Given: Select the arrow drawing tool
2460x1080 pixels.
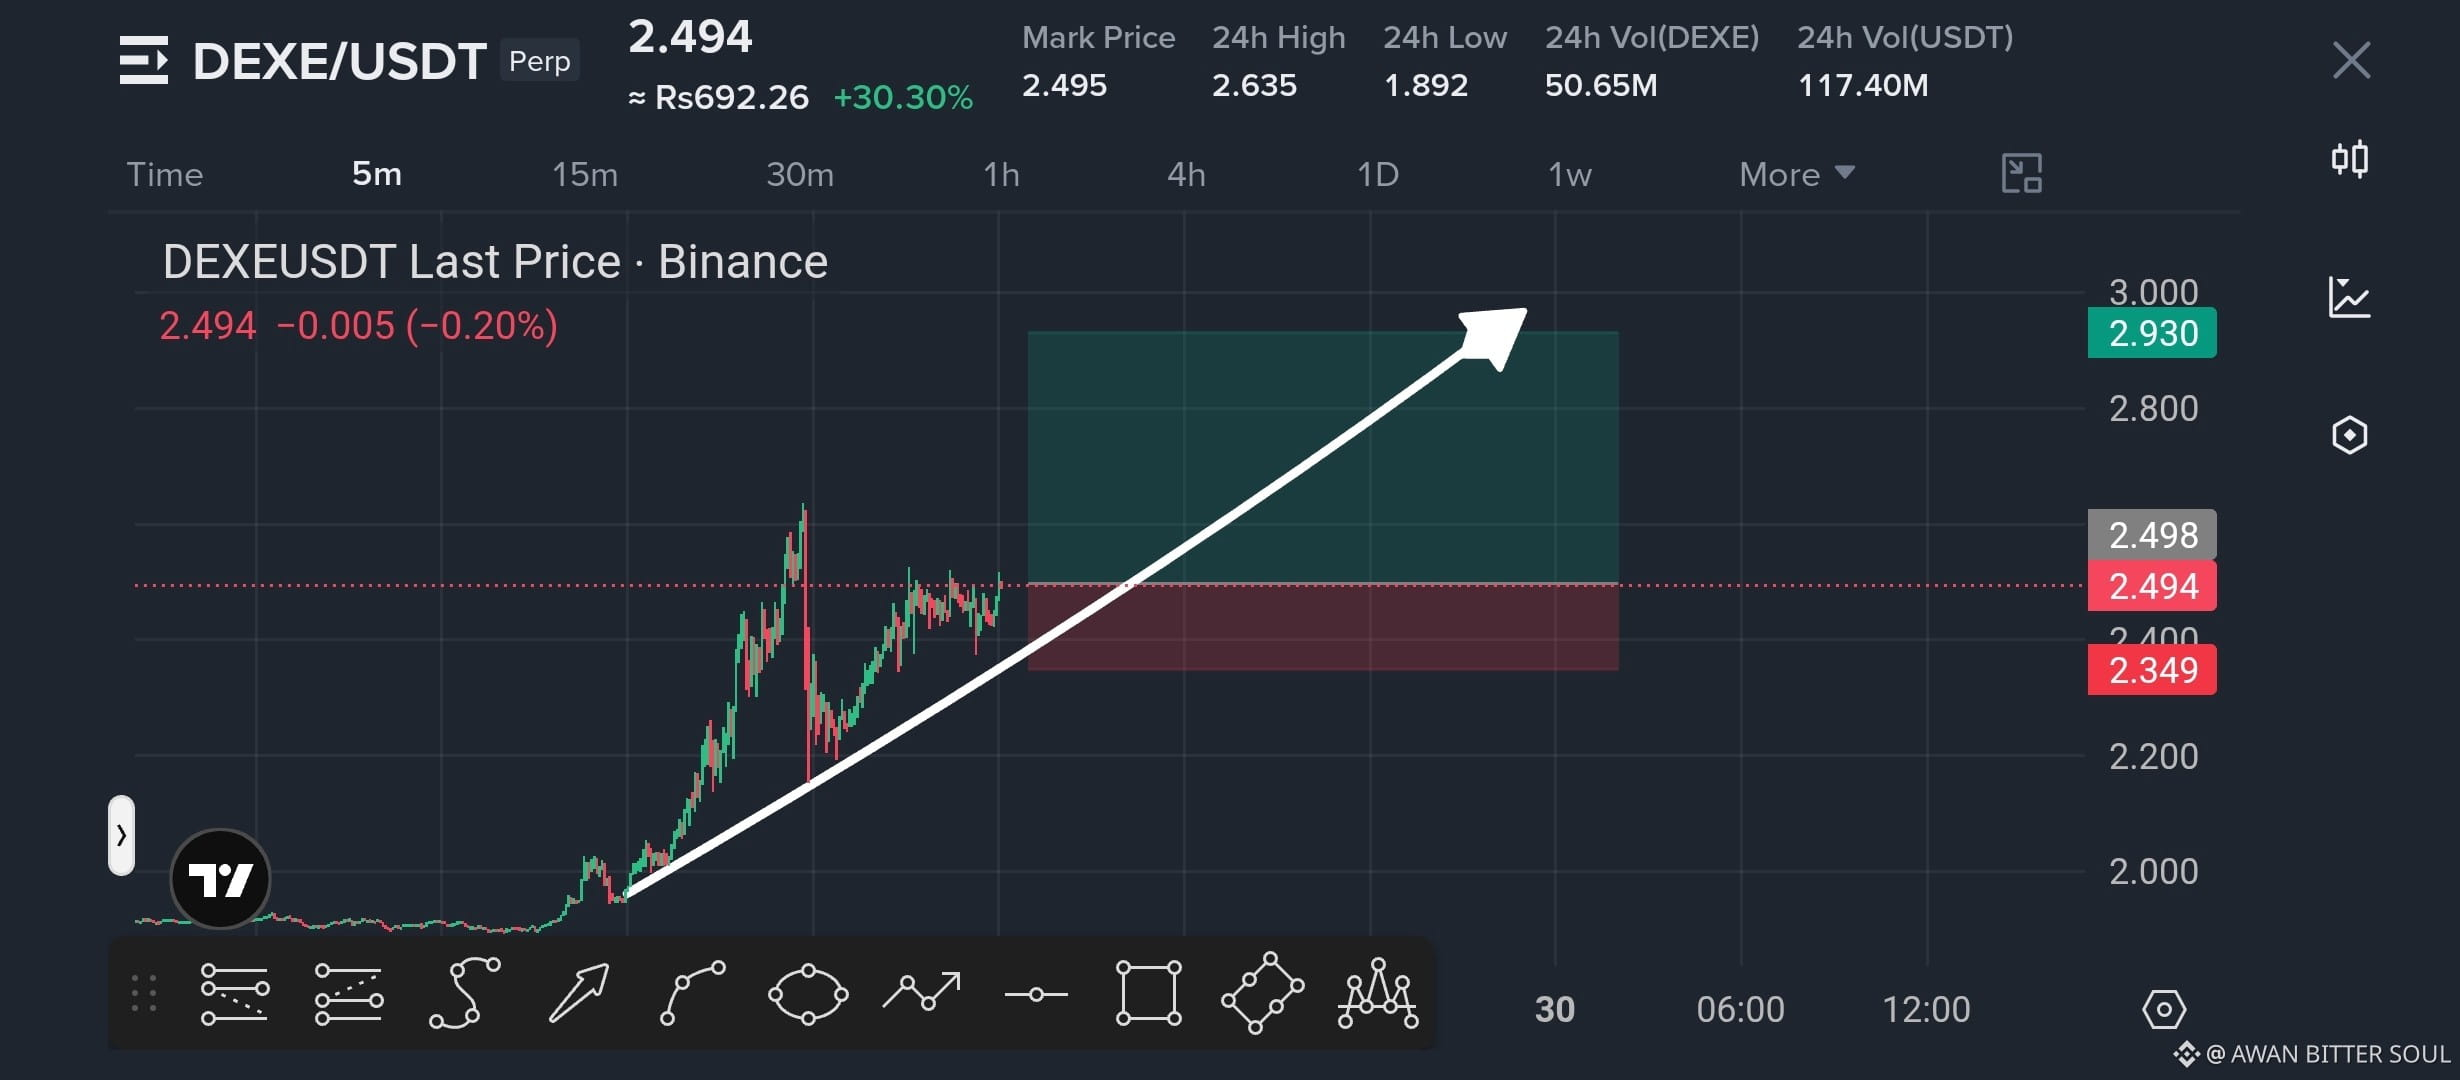Looking at the screenshot, I should click(579, 993).
